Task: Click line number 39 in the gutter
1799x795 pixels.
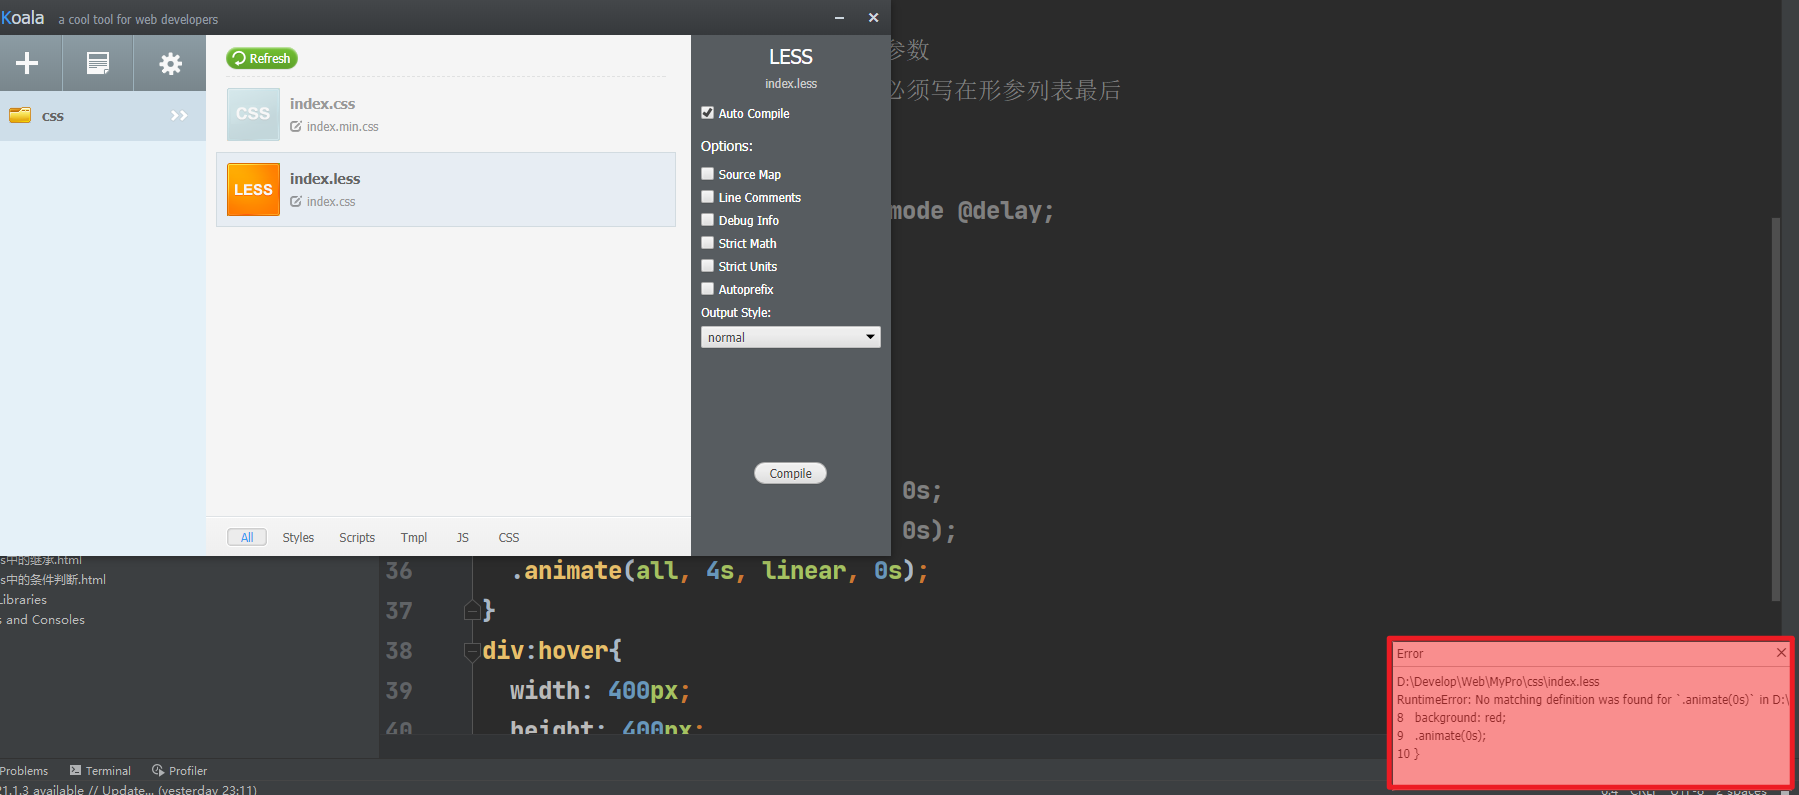Action: pos(399,691)
